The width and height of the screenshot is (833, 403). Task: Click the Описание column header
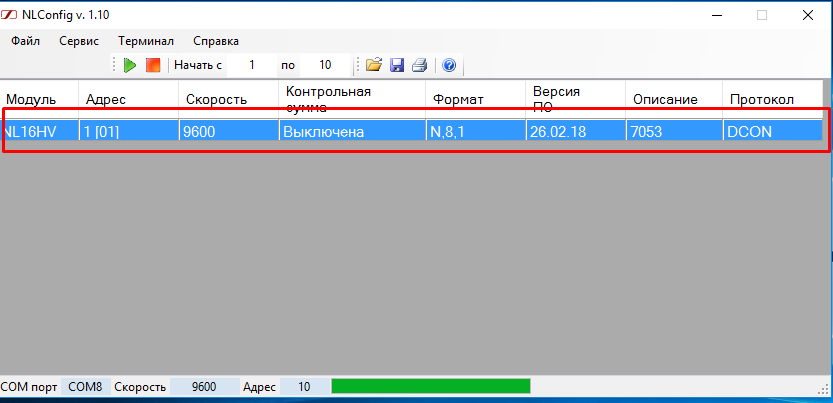tap(674, 99)
